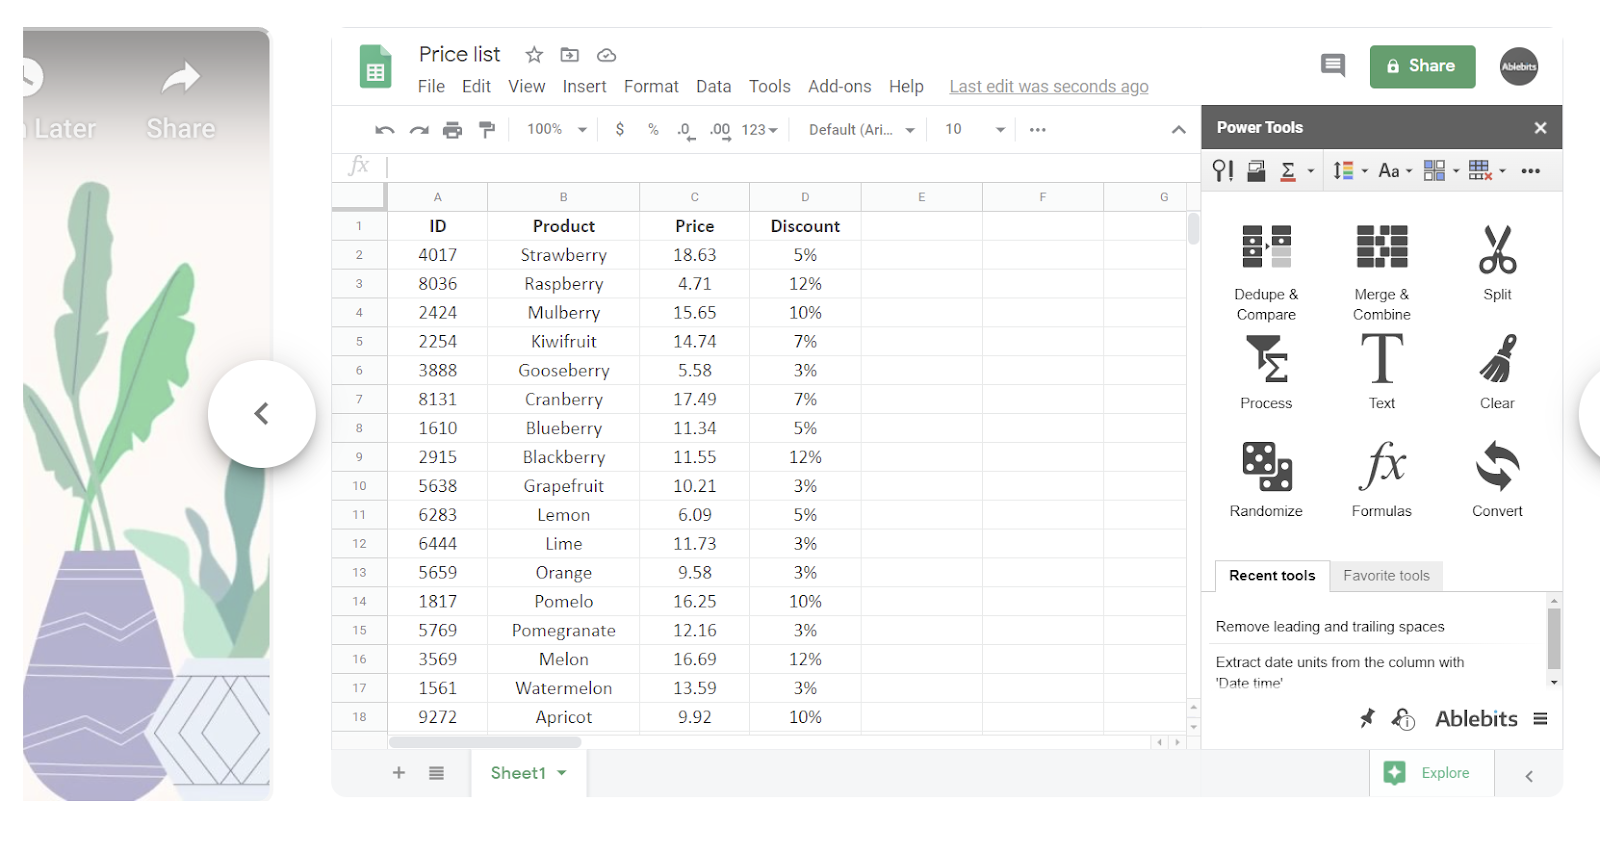
Task: Open the Sheet1 tab dropdown arrow
Action: pyautogui.click(x=562, y=773)
